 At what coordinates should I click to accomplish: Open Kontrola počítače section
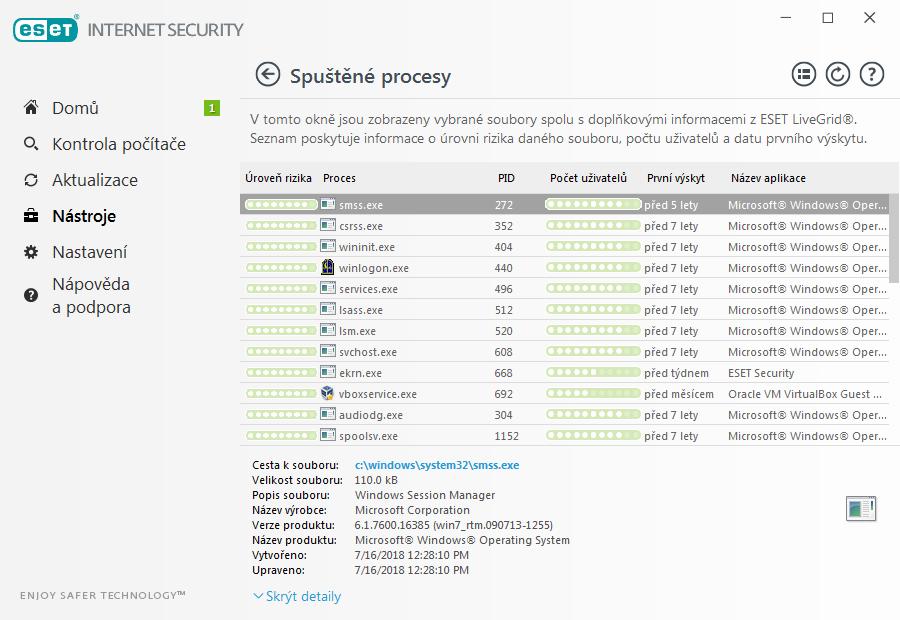(x=119, y=144)
